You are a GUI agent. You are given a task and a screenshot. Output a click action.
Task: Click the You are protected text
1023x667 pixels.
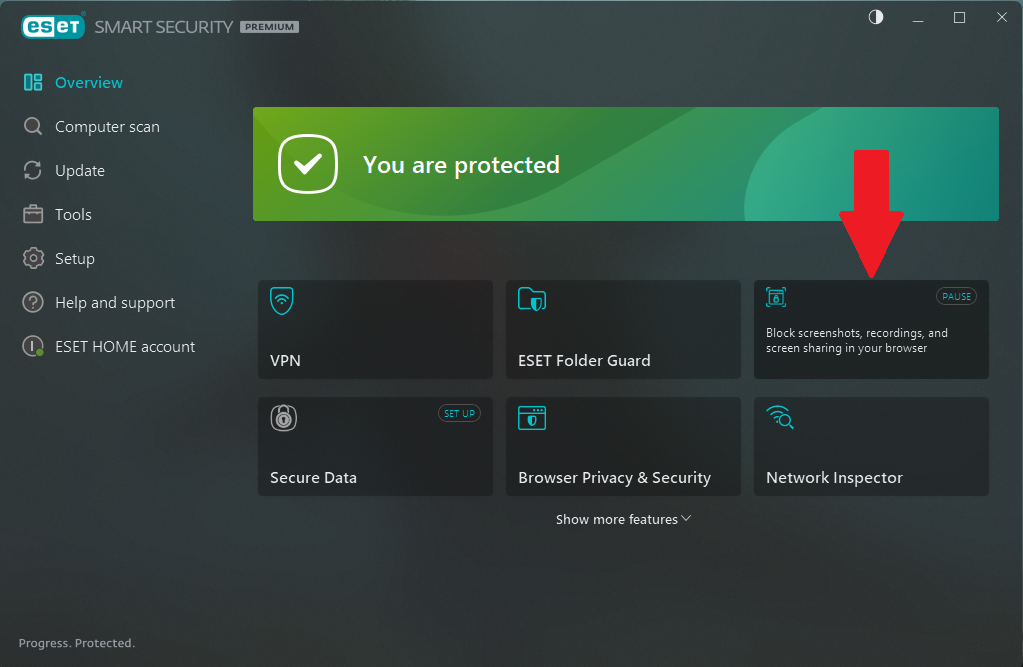[461, 164]
